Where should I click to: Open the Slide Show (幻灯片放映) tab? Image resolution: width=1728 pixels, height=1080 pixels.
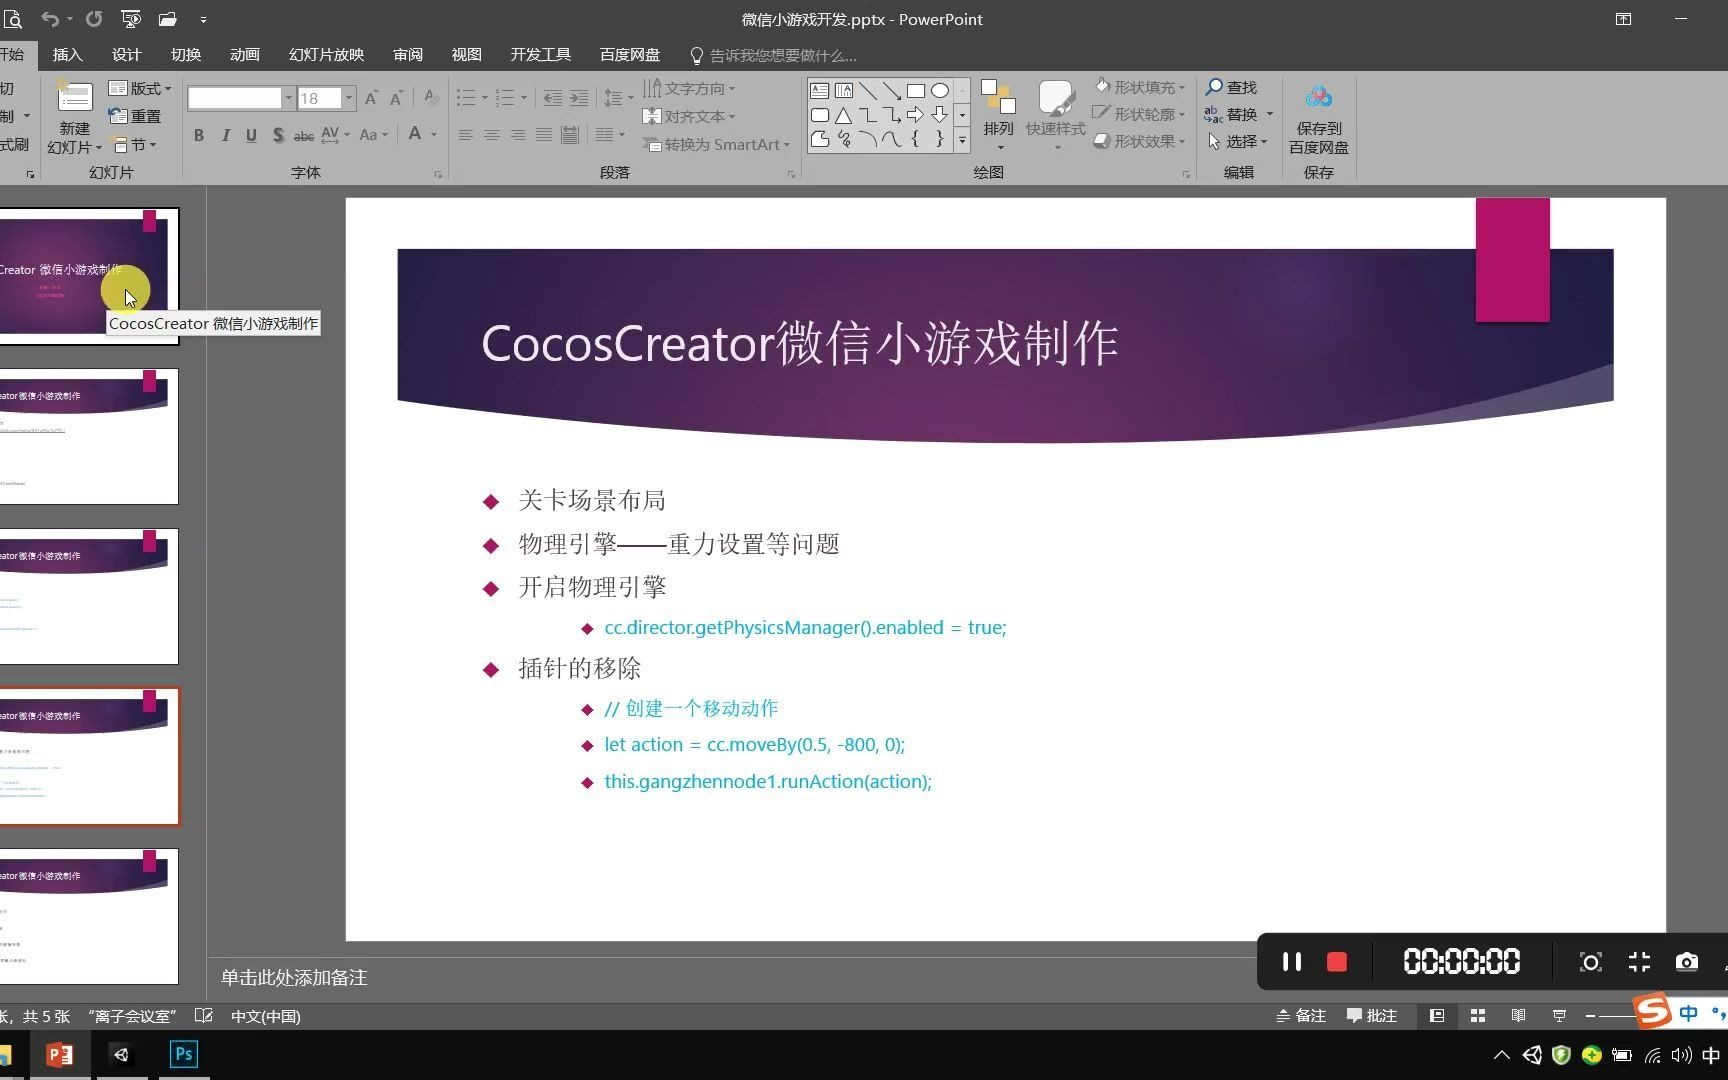[x=326, y=55]
